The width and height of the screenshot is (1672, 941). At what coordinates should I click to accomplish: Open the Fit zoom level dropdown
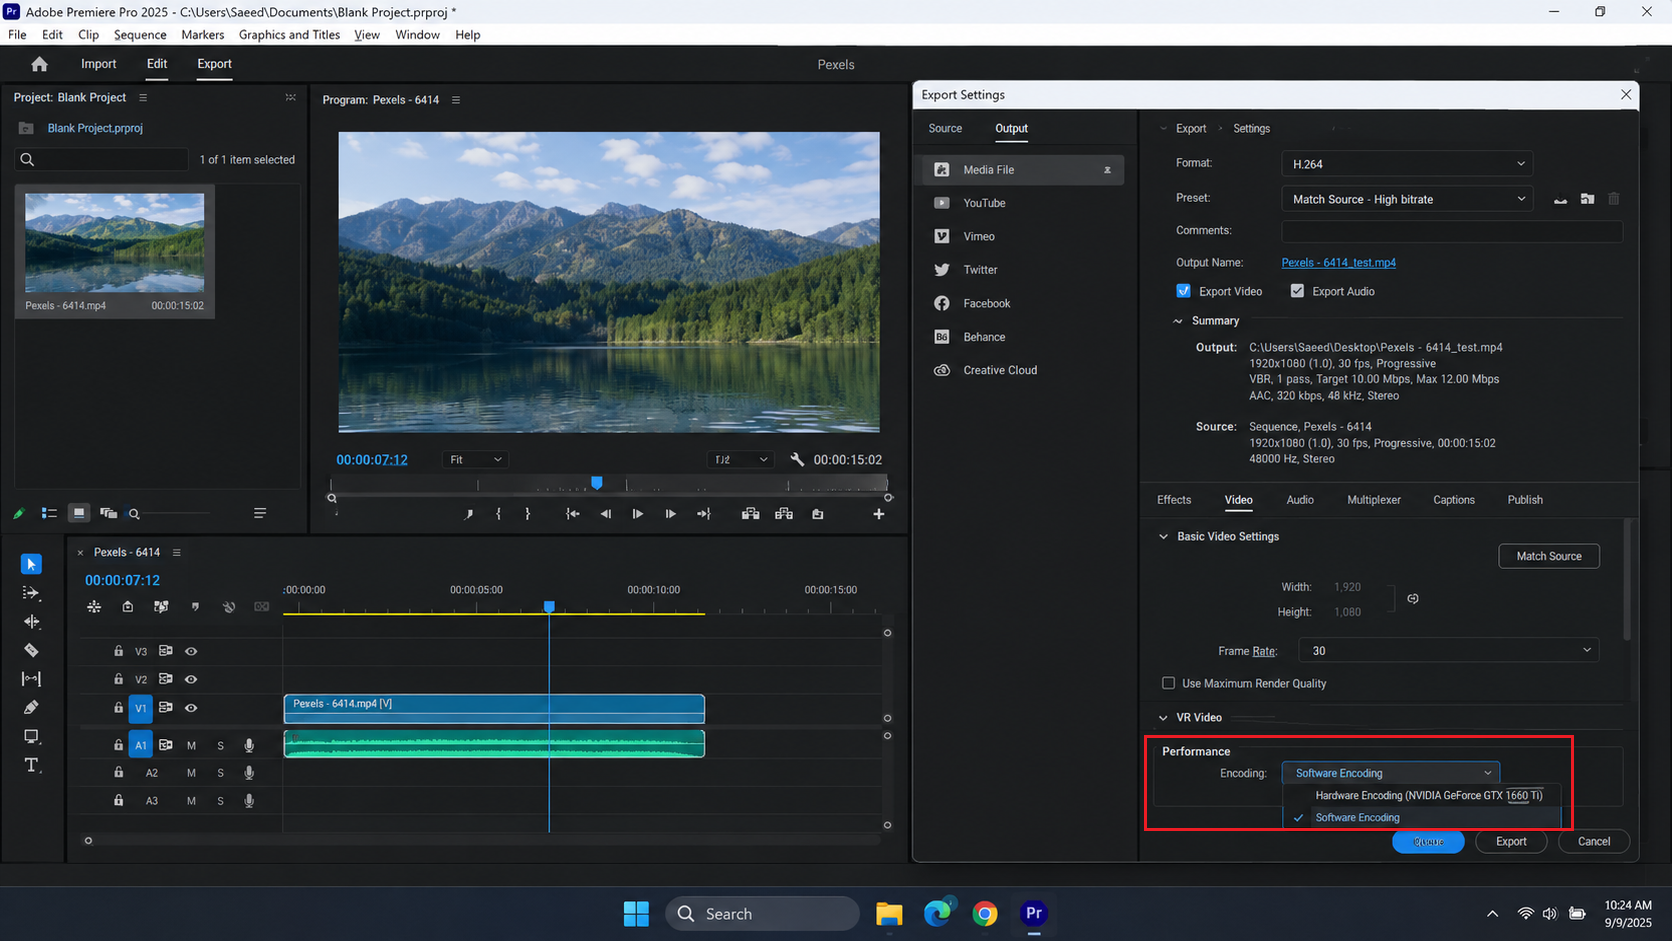[x=475, y=460]
